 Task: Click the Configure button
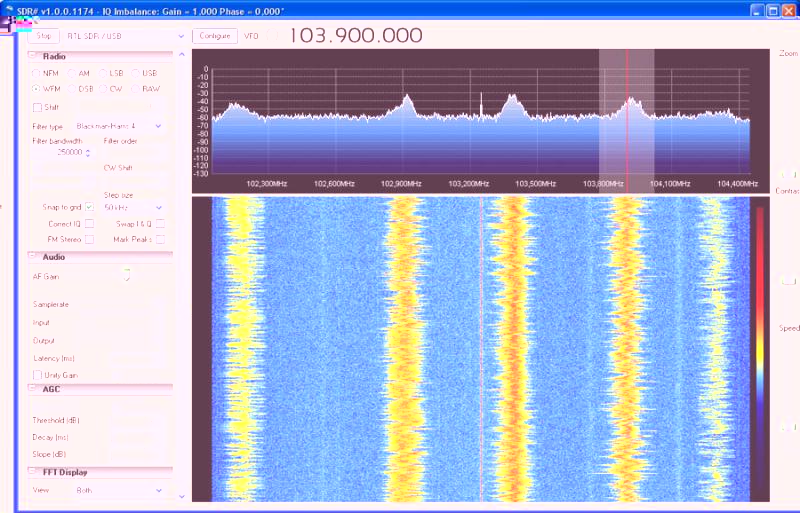point(214,35)
